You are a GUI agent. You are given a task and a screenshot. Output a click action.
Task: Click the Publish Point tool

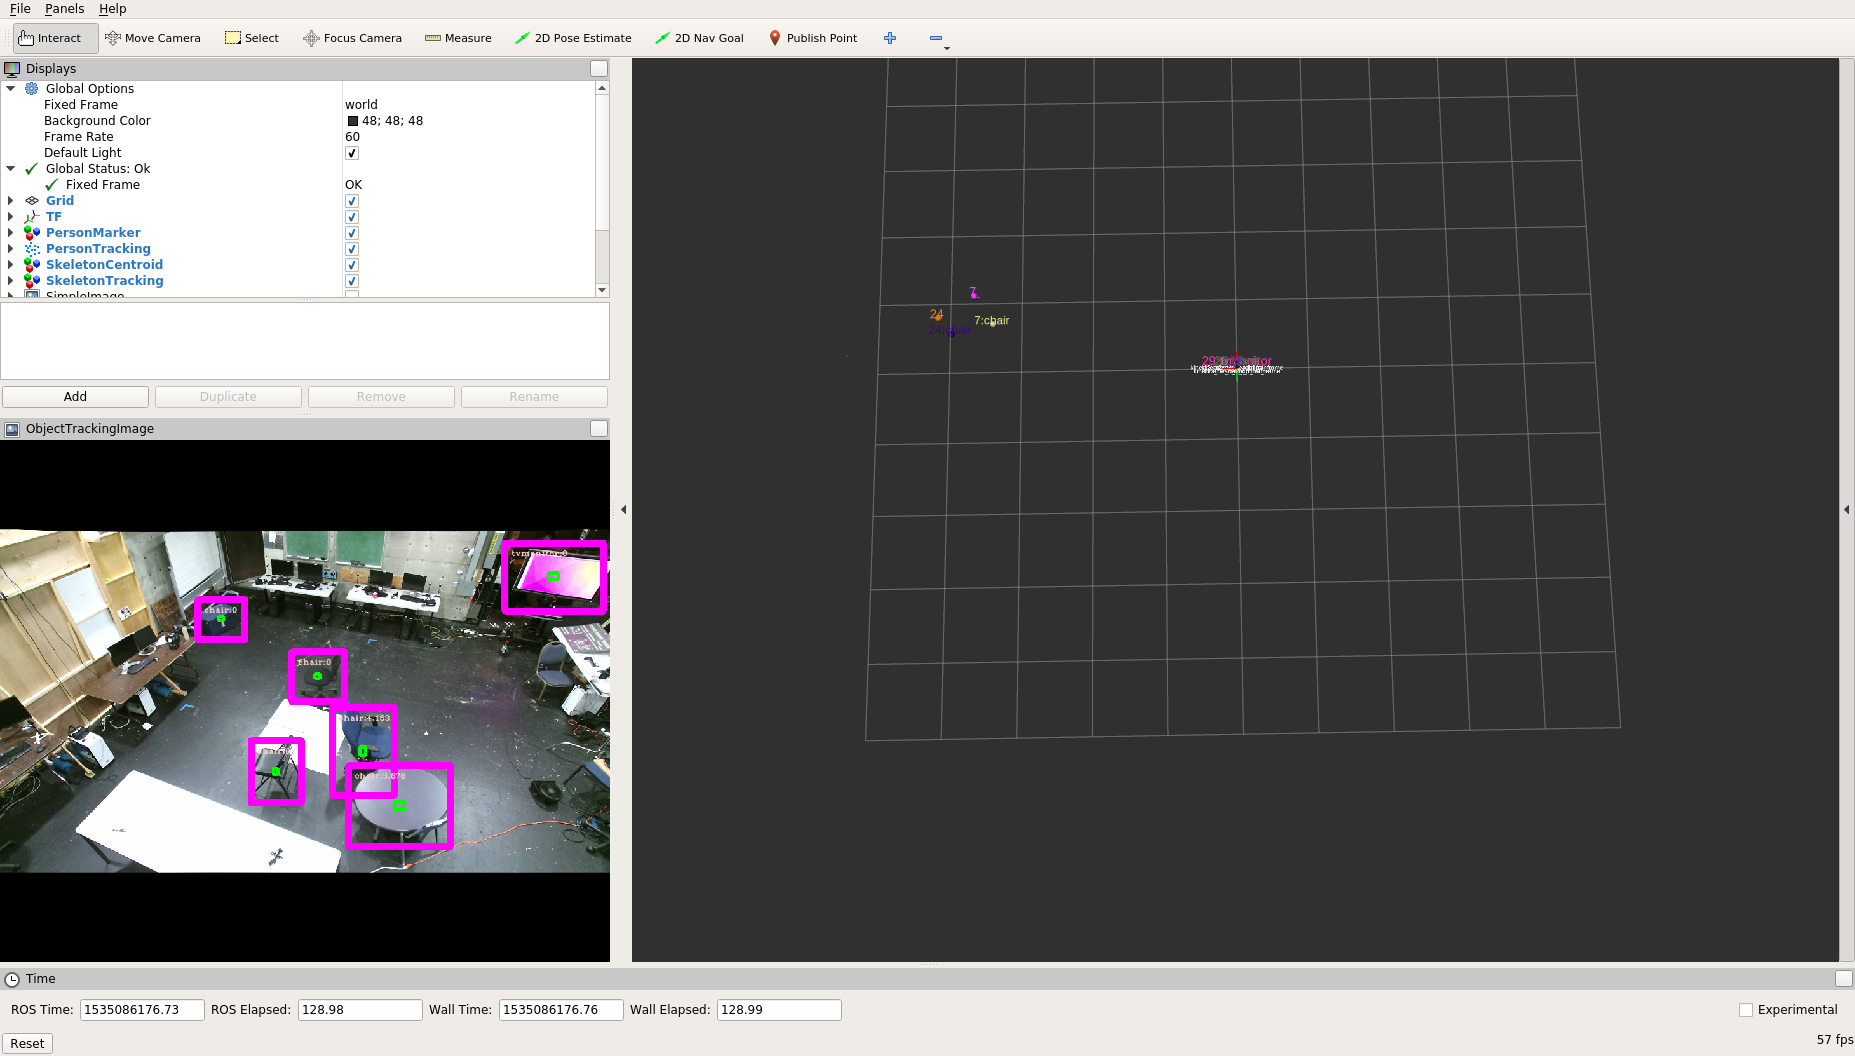pyautogui.click(x=812, y=38)
